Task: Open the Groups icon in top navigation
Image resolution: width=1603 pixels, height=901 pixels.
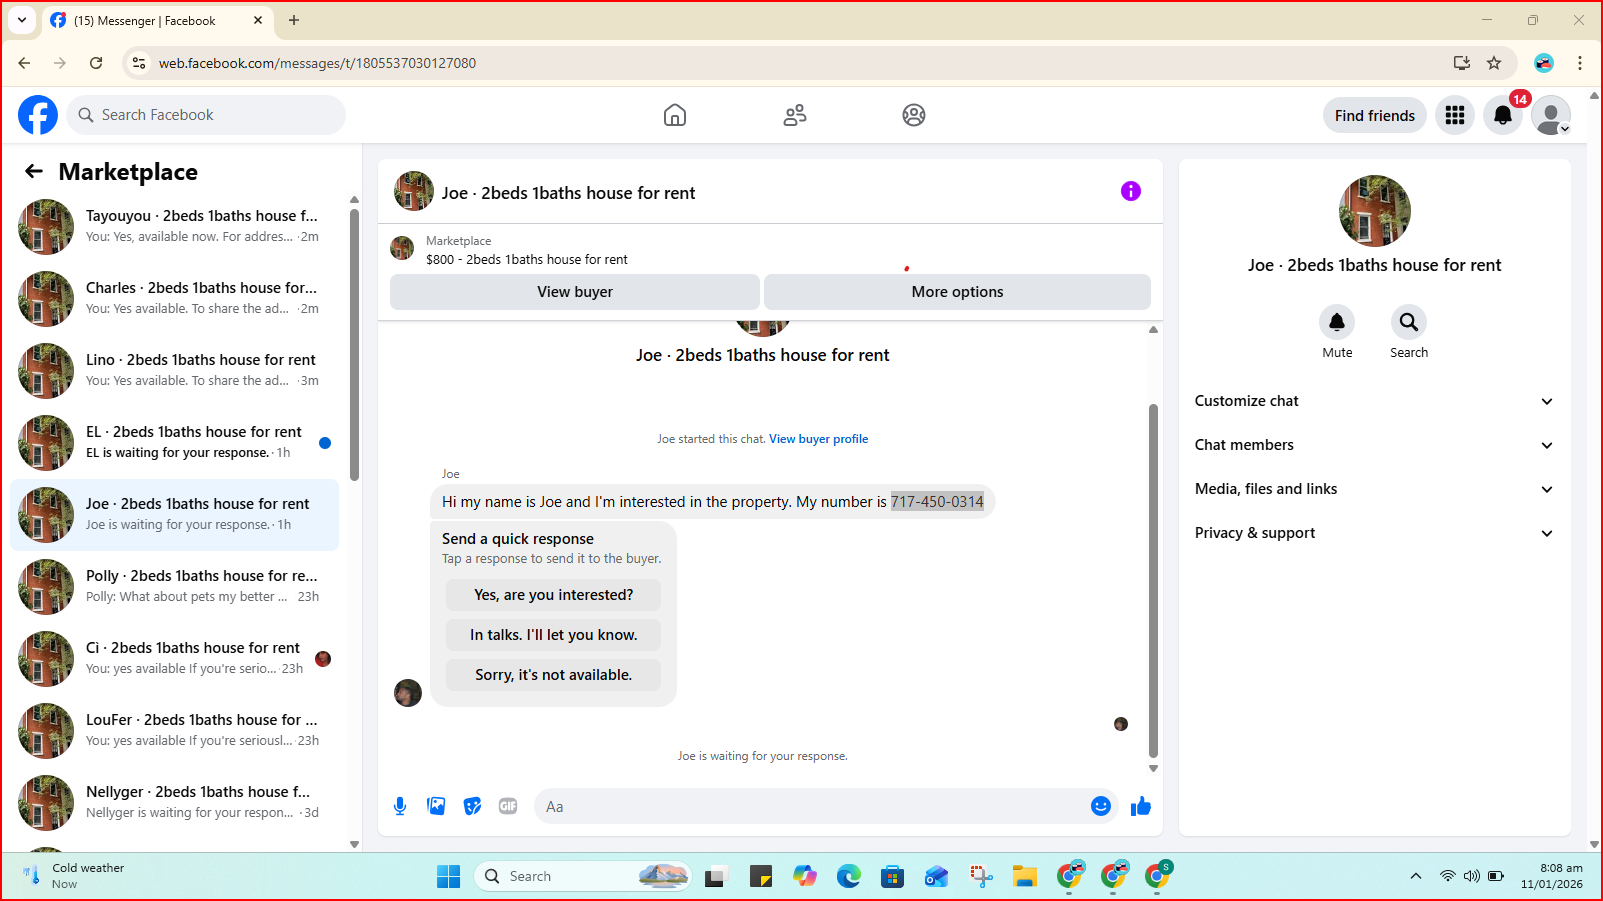Action: (x=914, y=115)
